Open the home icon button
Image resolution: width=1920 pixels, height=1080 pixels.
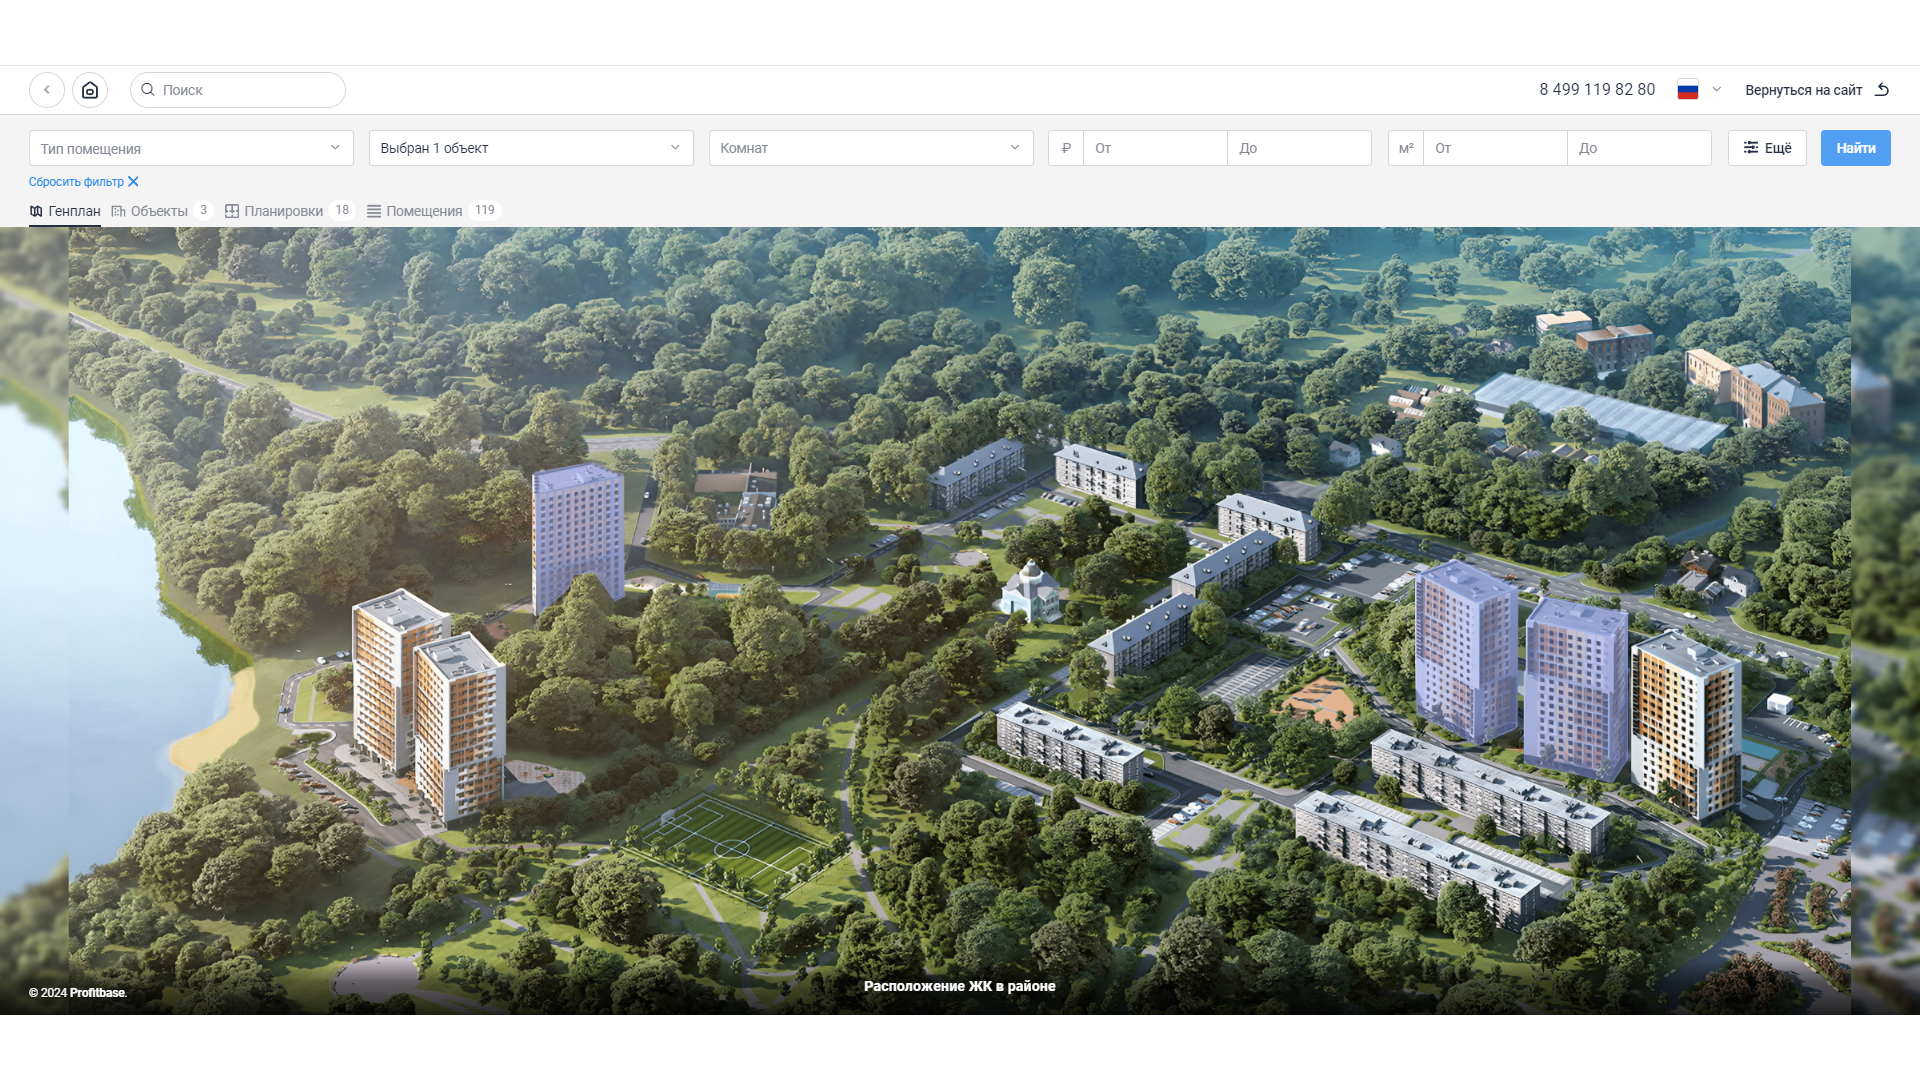pos(90,90)
